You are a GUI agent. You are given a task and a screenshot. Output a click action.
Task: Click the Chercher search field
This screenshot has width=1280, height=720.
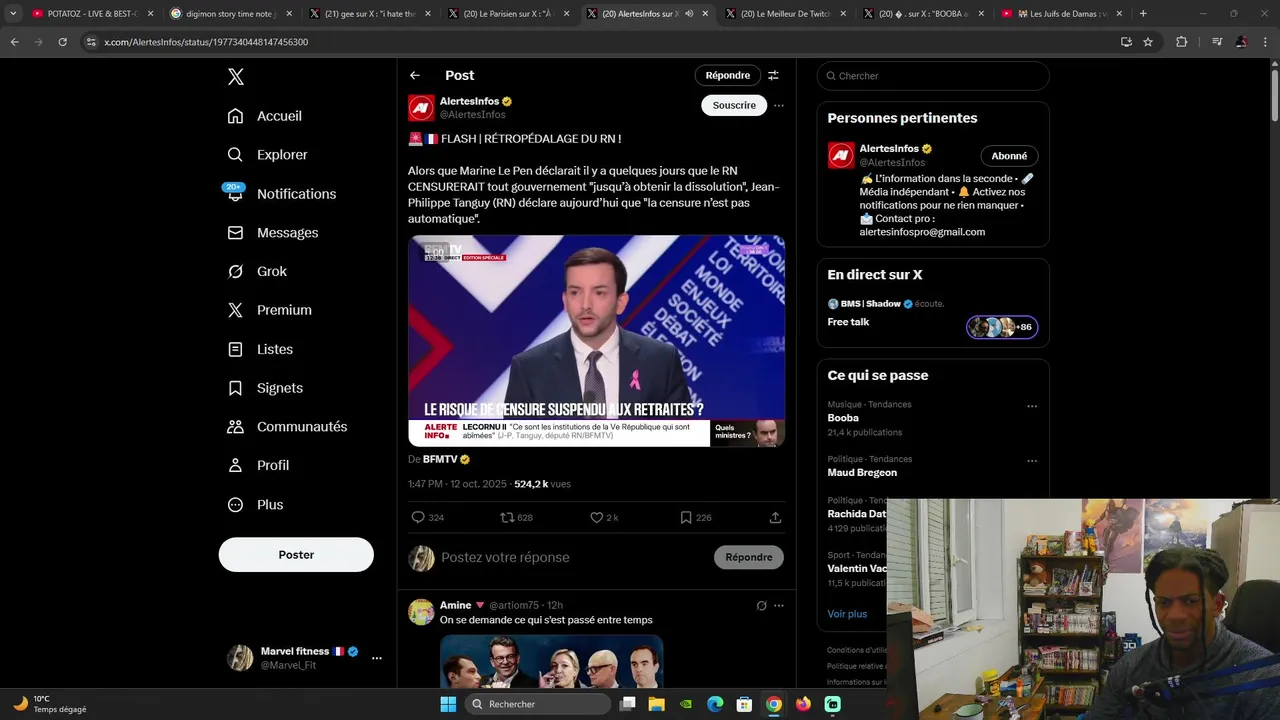click(x=933, y=76)
